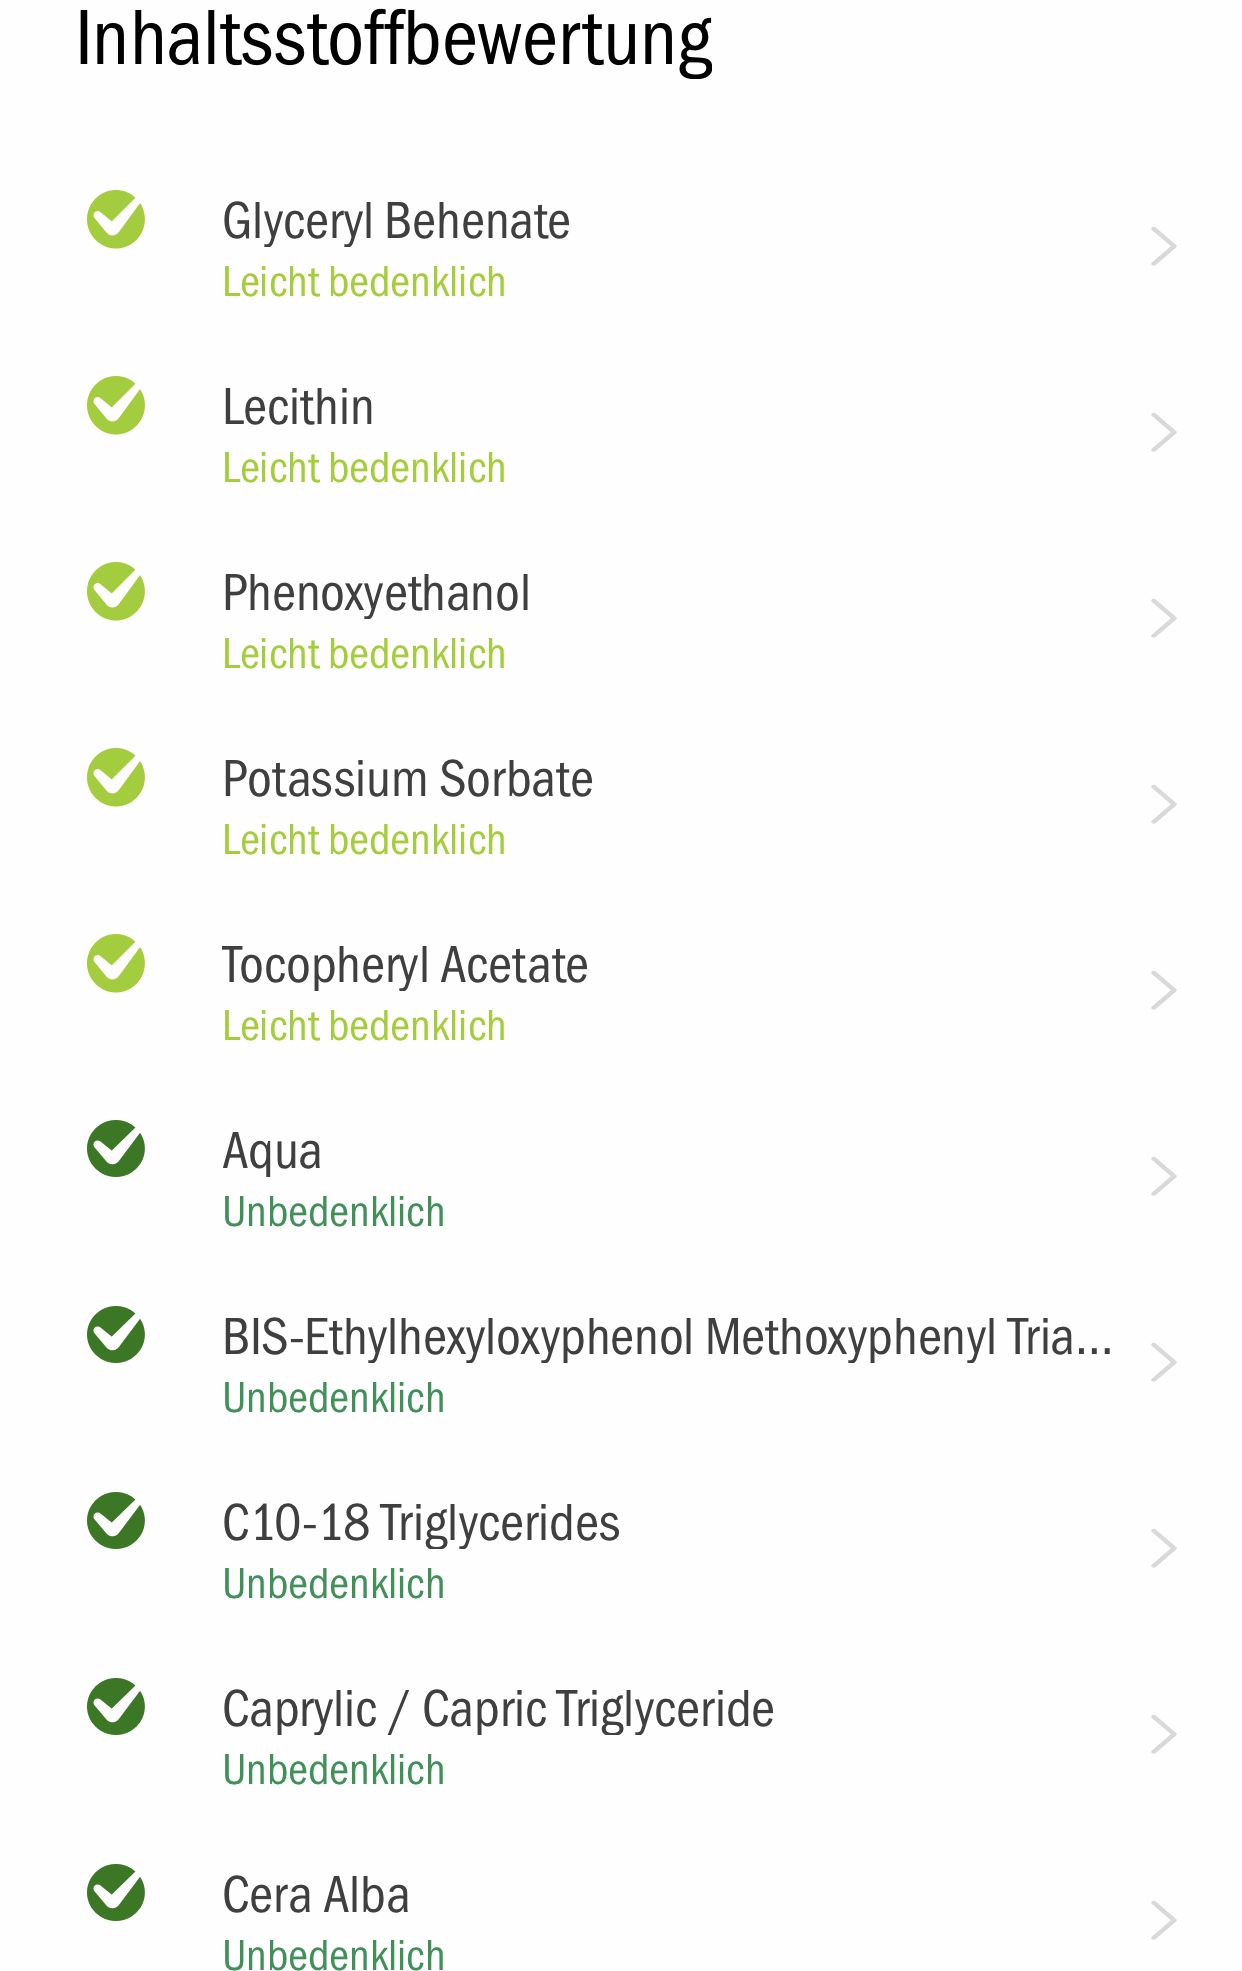1242x1971 pixels.
Task: Open Glyceryl Behenate details via its chevron
Action: coord(1163,247)
